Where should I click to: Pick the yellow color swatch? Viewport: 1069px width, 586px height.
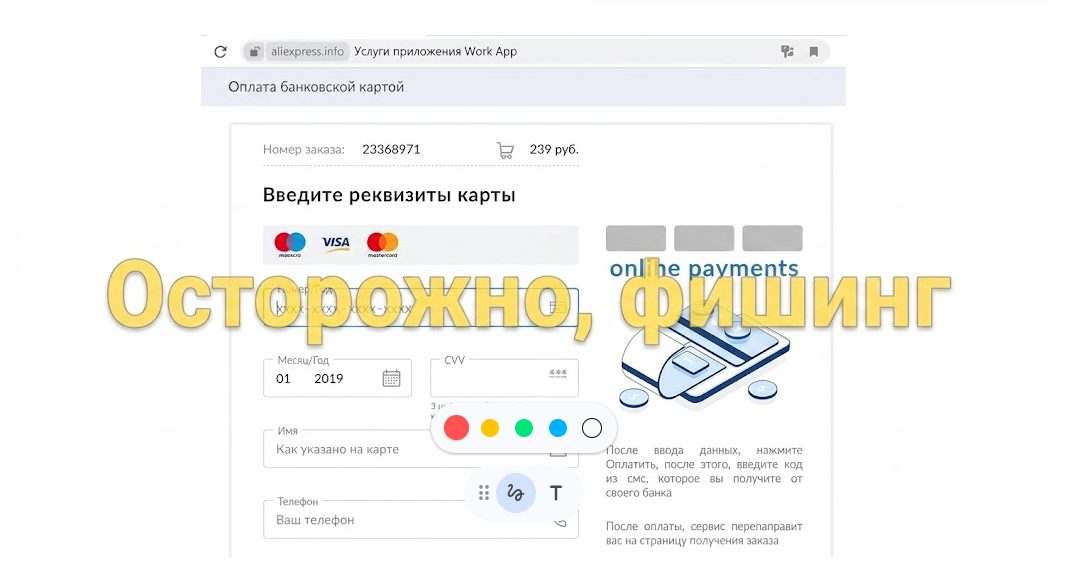pos(490,428)
